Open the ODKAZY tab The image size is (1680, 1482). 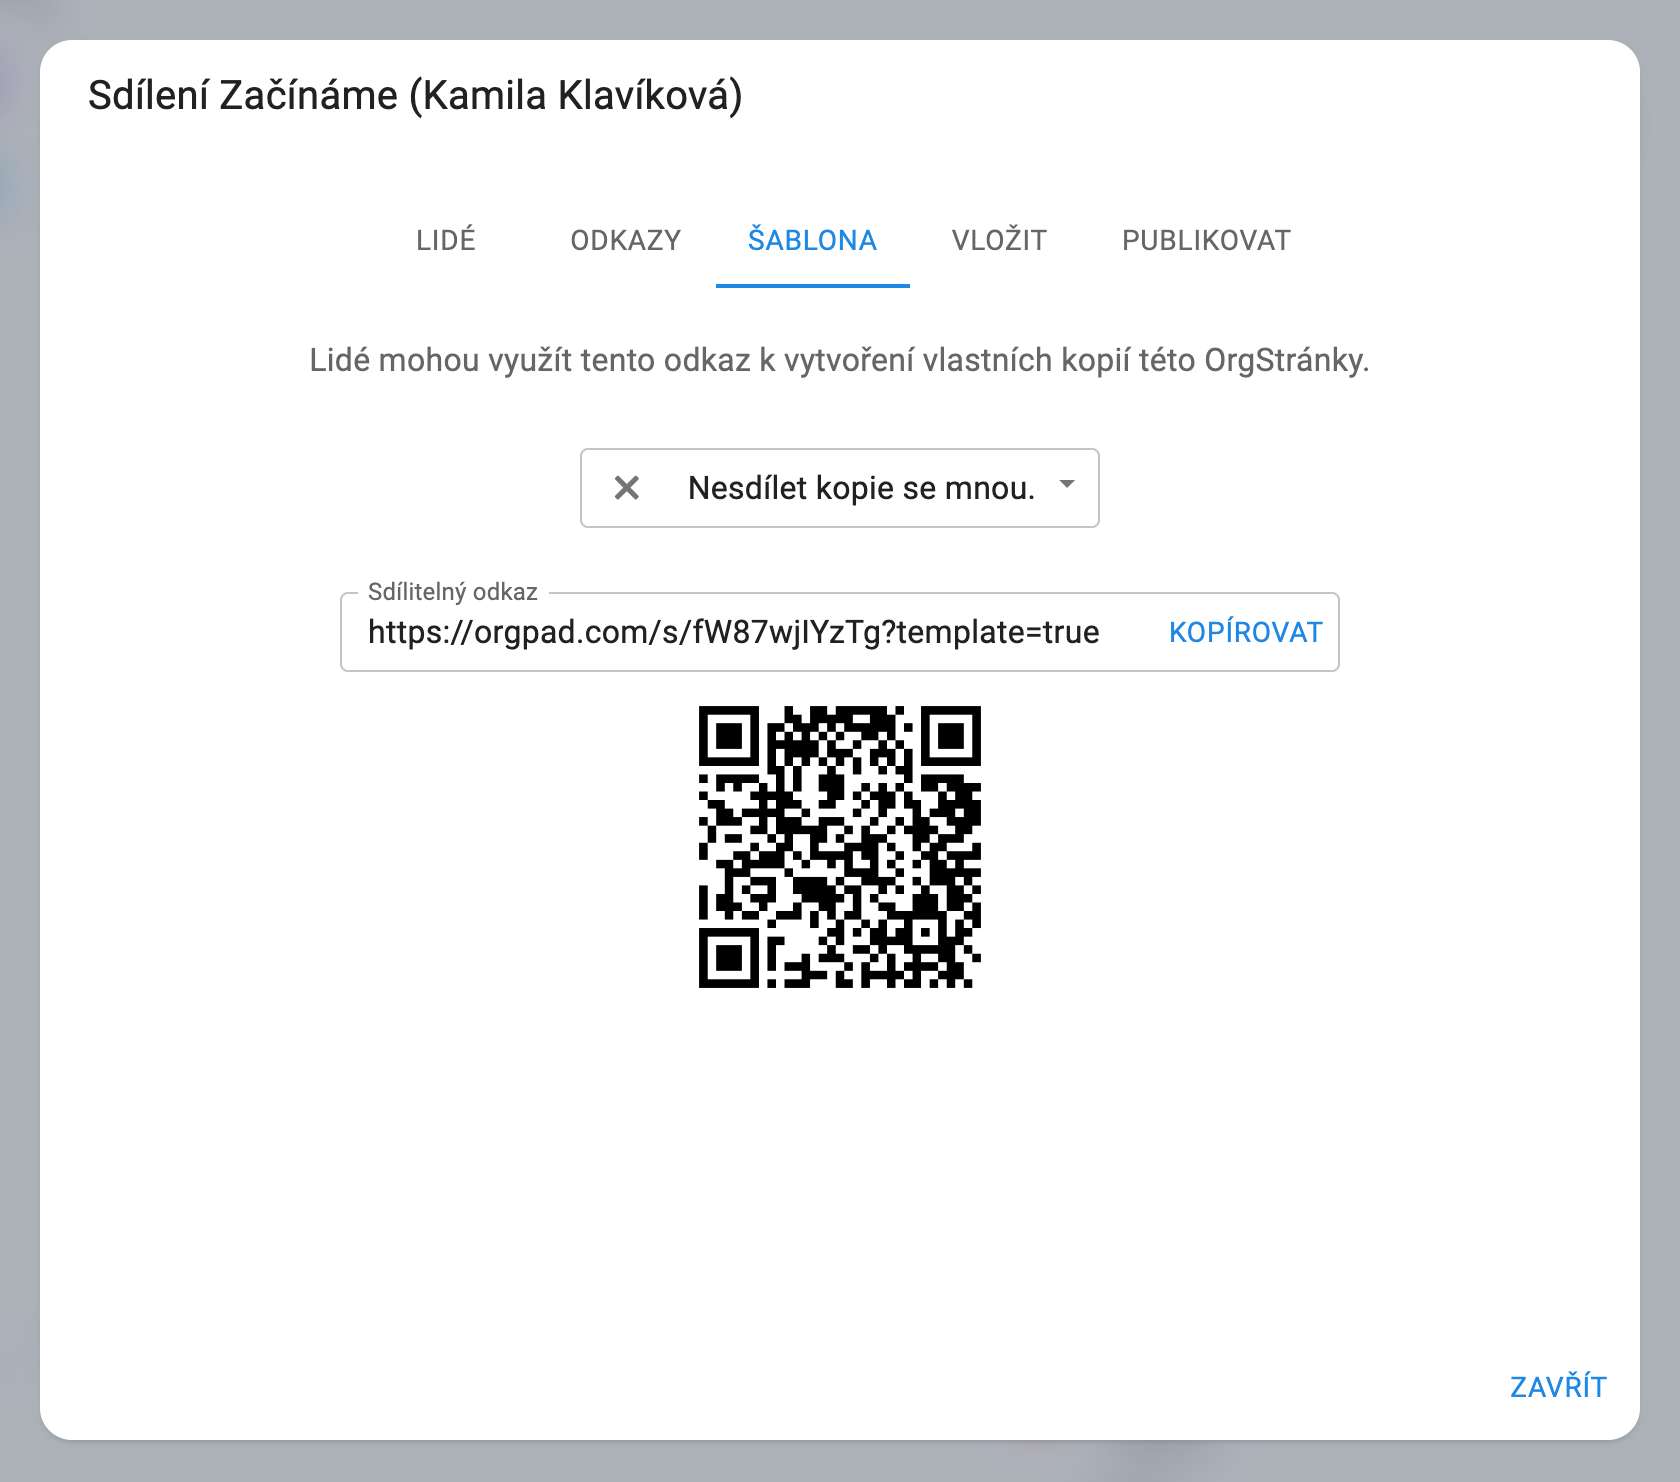[x=625, y=240]
